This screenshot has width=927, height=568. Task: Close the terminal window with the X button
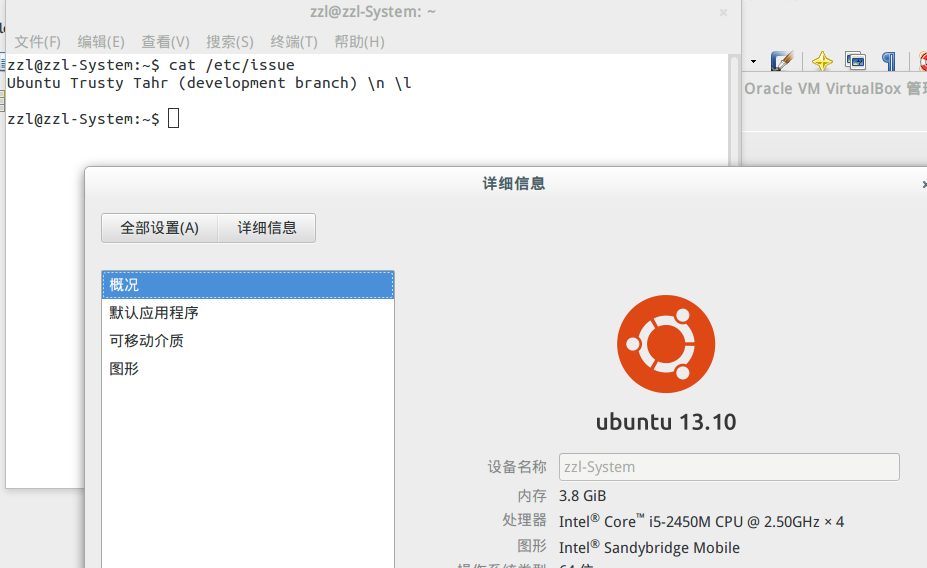coord(723,12)
